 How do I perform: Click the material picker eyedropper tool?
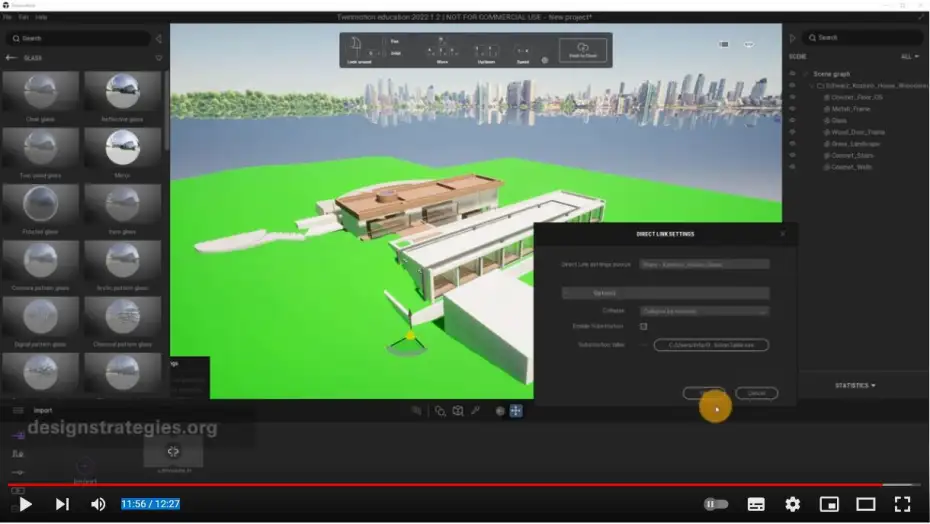click(x=475, y=411)
